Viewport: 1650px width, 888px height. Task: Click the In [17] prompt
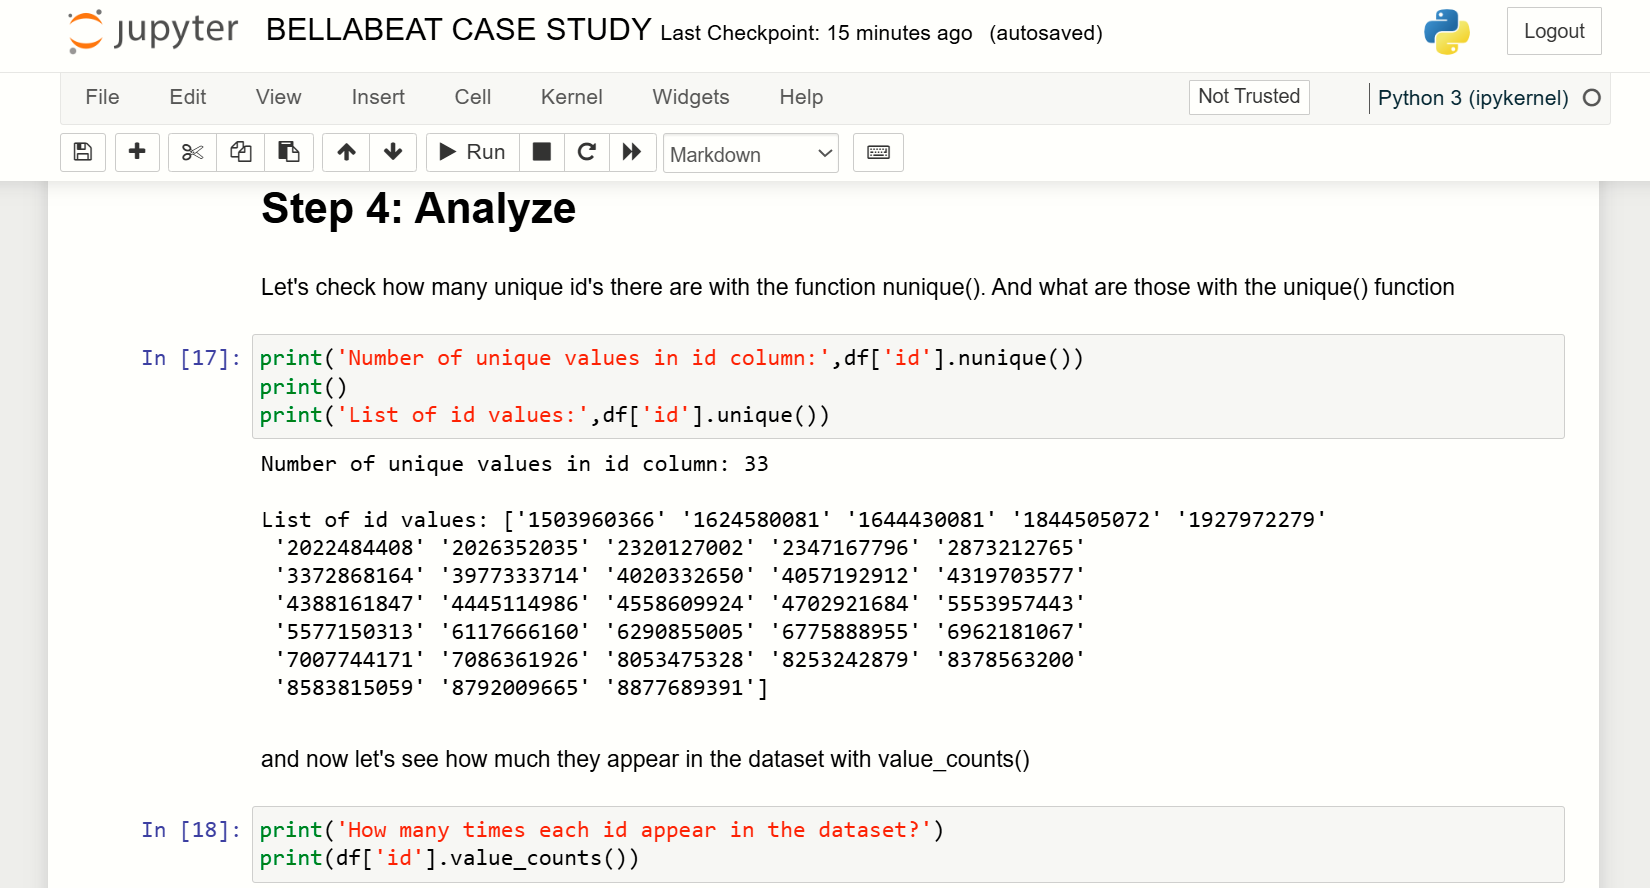(191, 358)
